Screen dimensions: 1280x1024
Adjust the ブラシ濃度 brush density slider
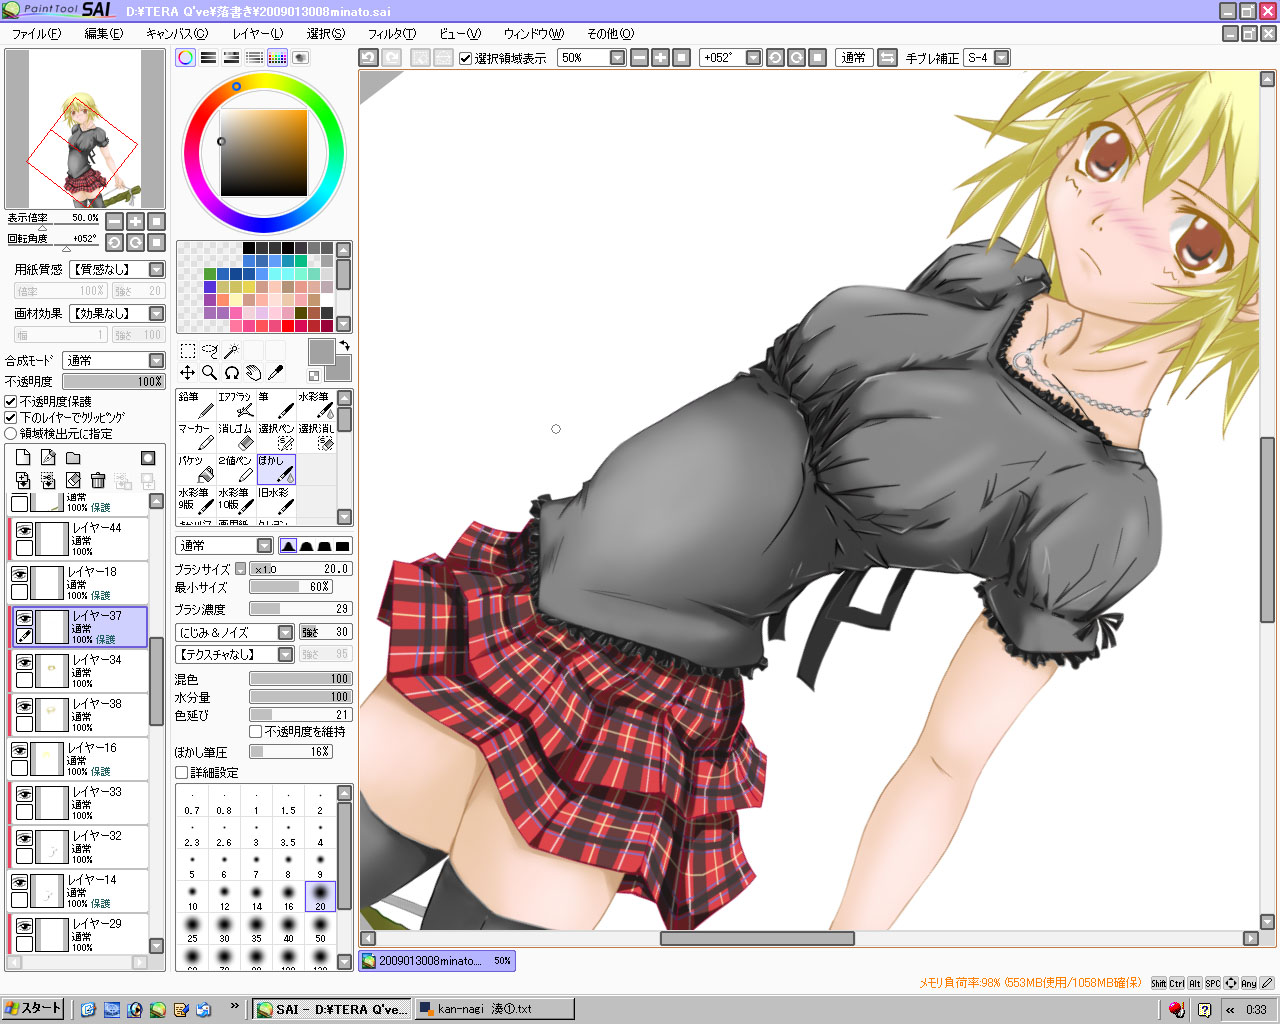point(300,609)
